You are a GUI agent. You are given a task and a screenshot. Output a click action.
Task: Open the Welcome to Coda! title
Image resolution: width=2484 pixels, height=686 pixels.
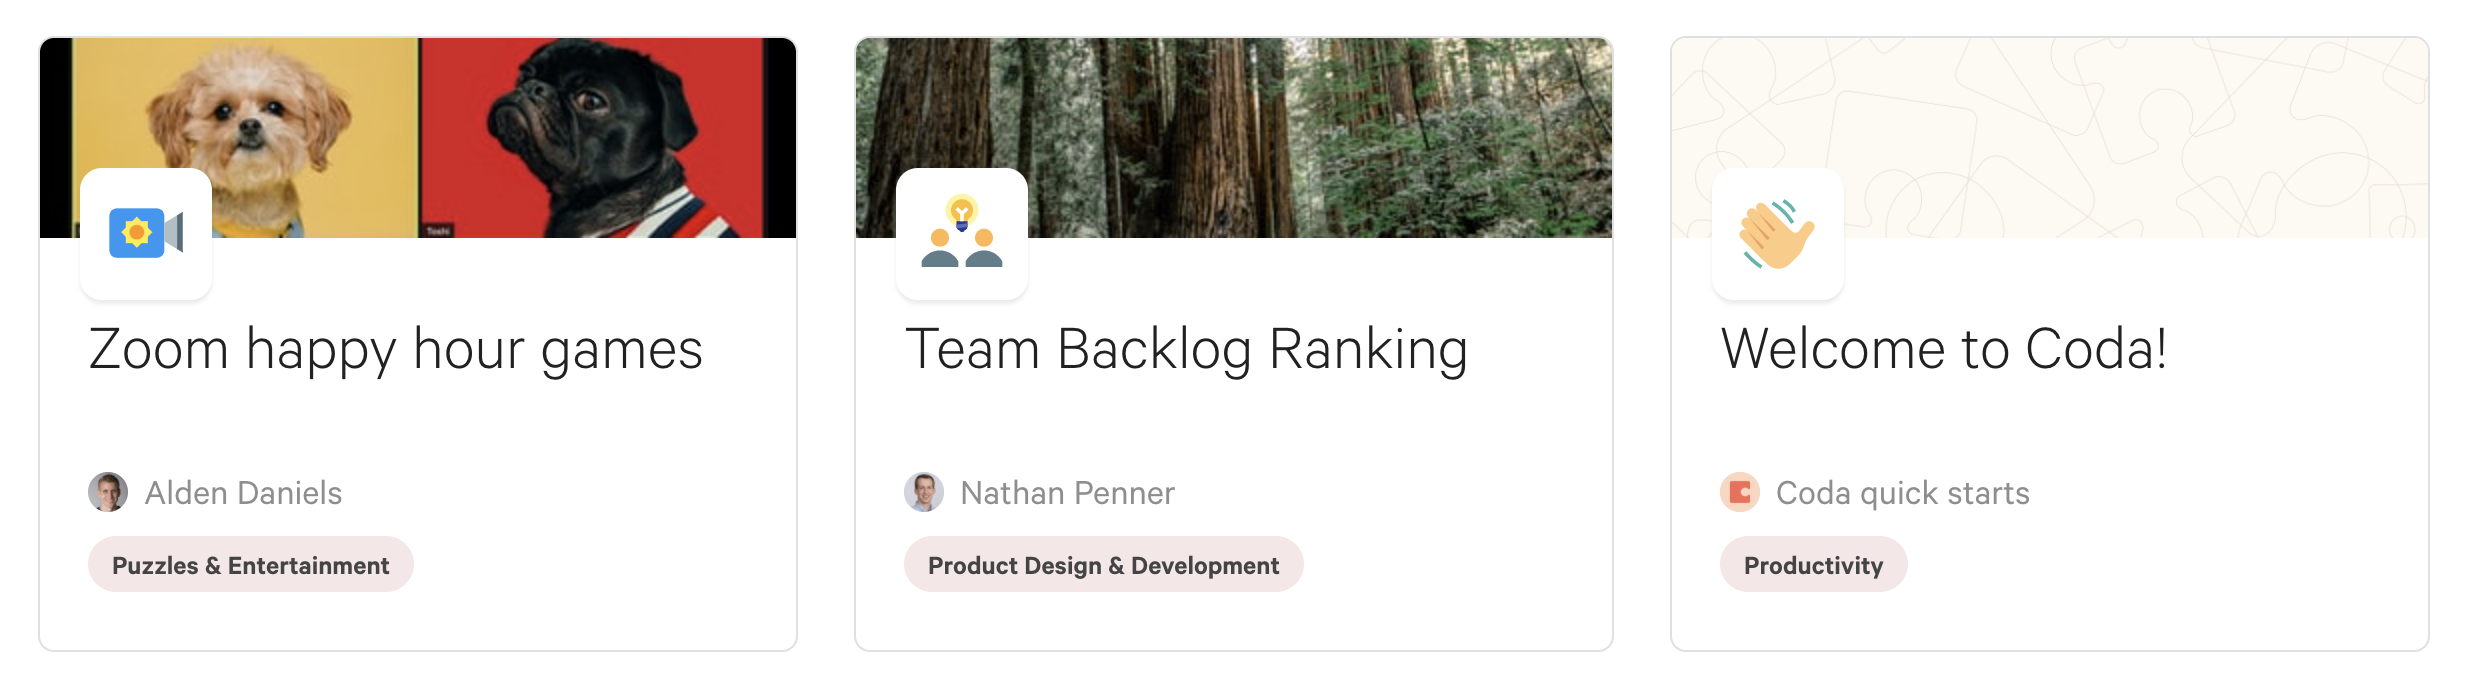click(1943, 350)
